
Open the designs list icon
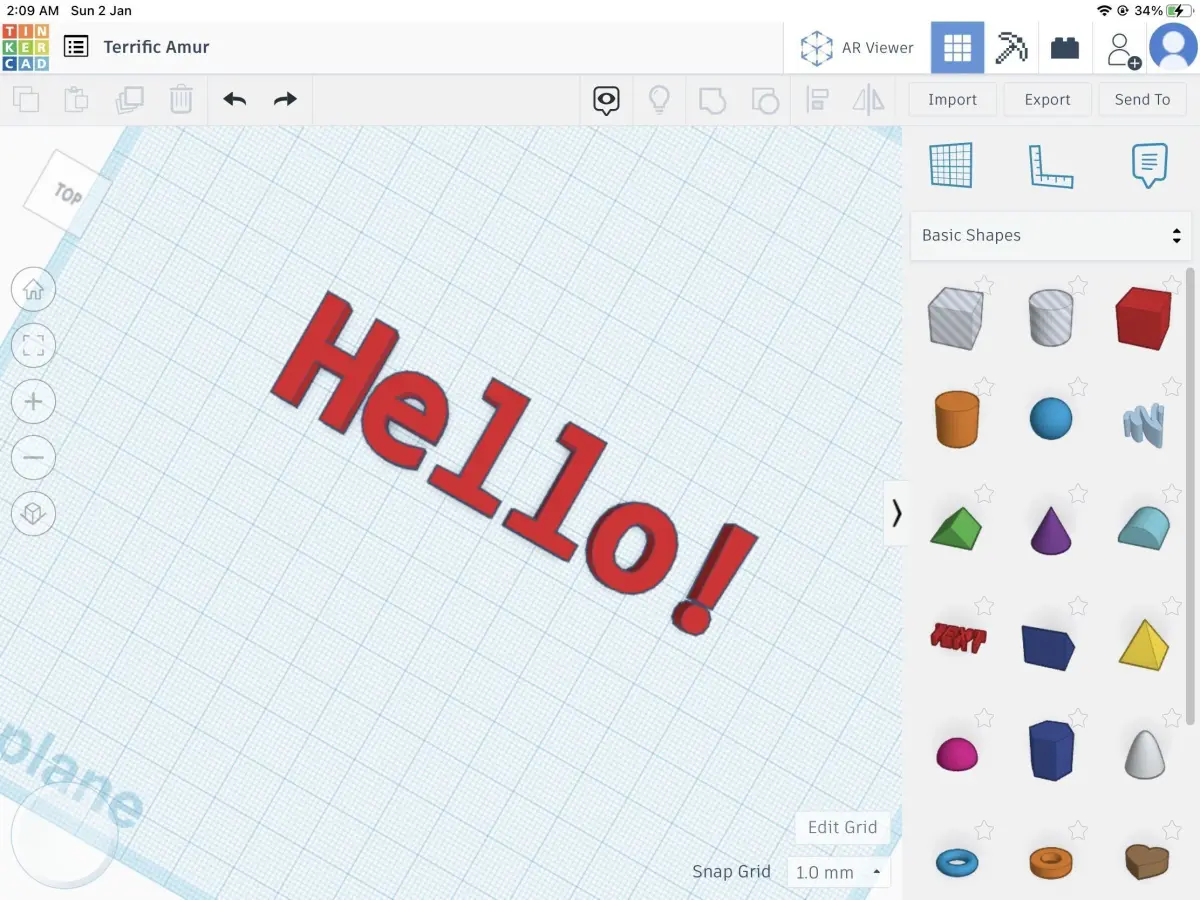click(x=76, y=47)
